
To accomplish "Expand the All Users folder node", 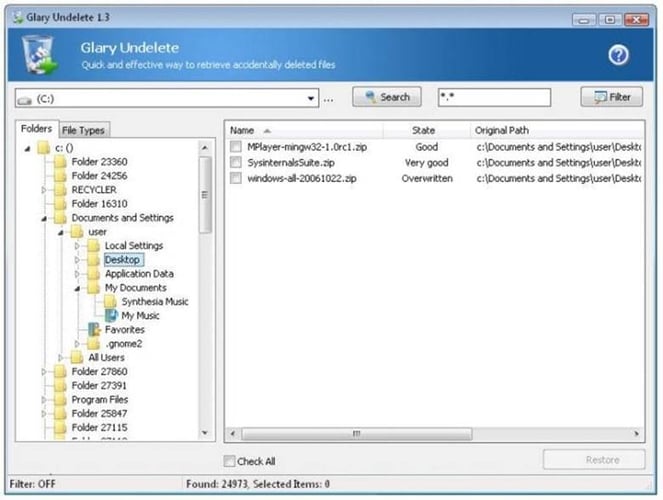I will tap(61, 357).
